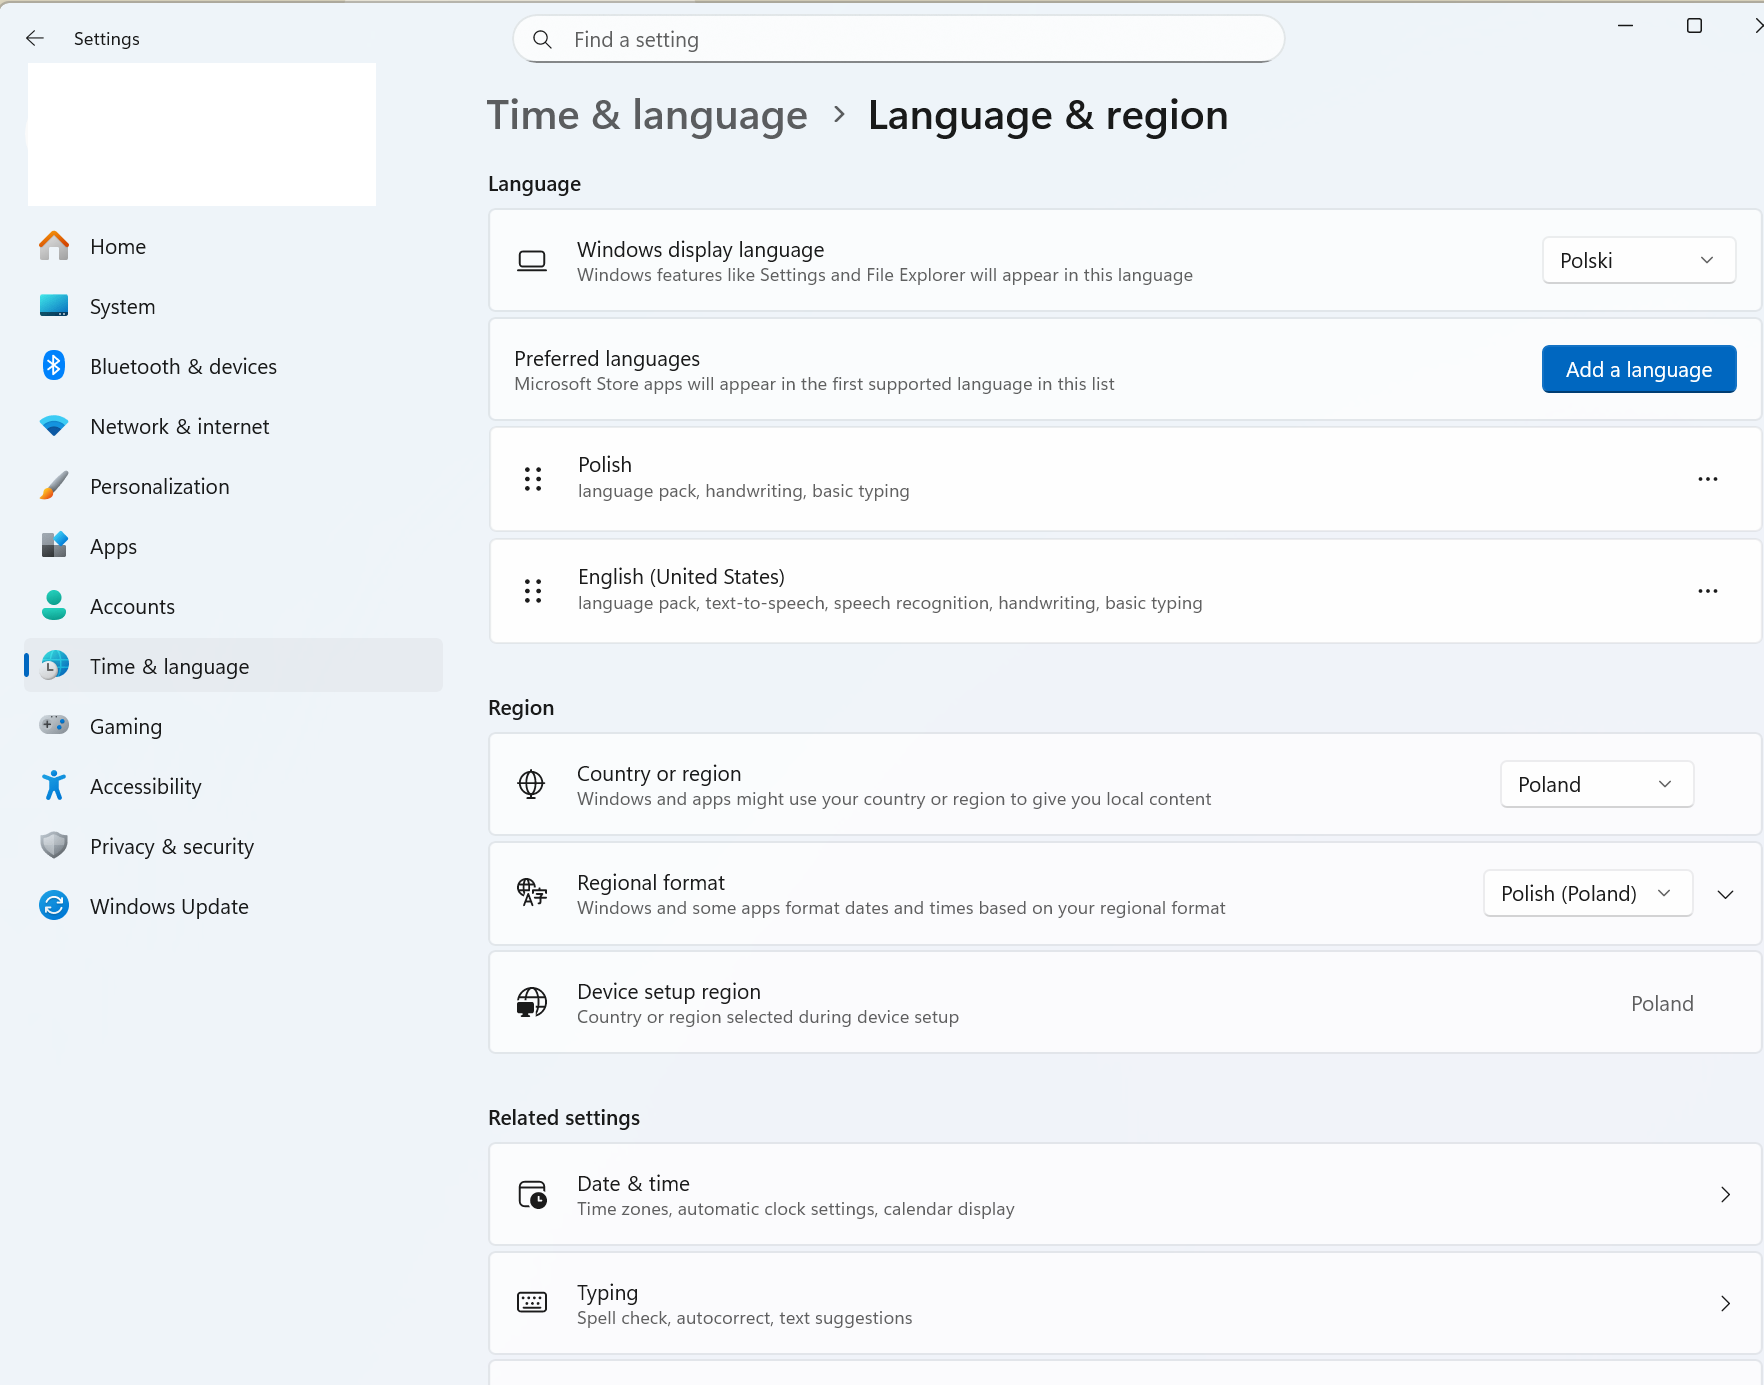Open the Polish (Poland) regional format dropdown

(1587, 893)
